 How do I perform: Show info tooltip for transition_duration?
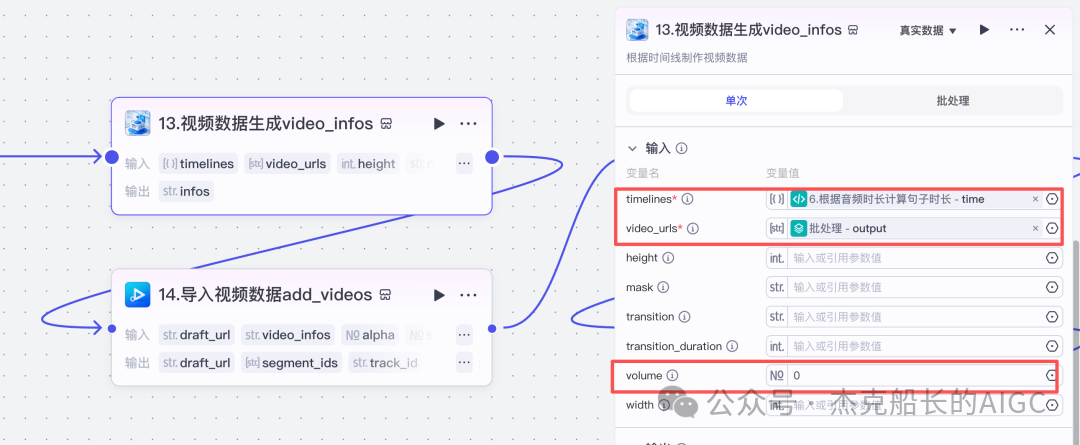pyautogui.click(x=733, y=346)
